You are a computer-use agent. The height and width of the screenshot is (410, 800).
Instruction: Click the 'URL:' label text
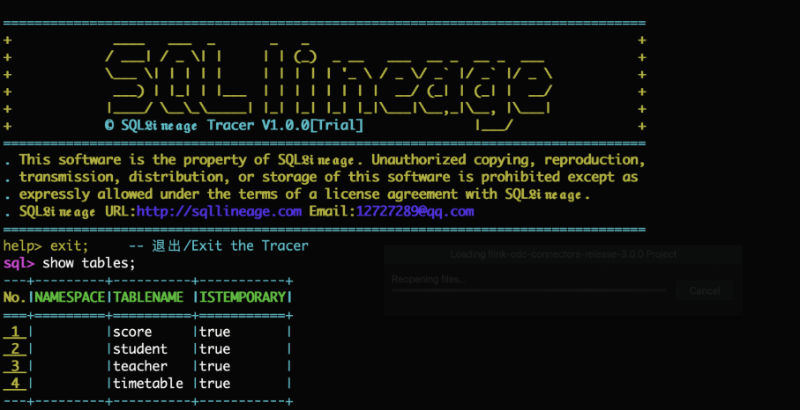coord(120,211)
